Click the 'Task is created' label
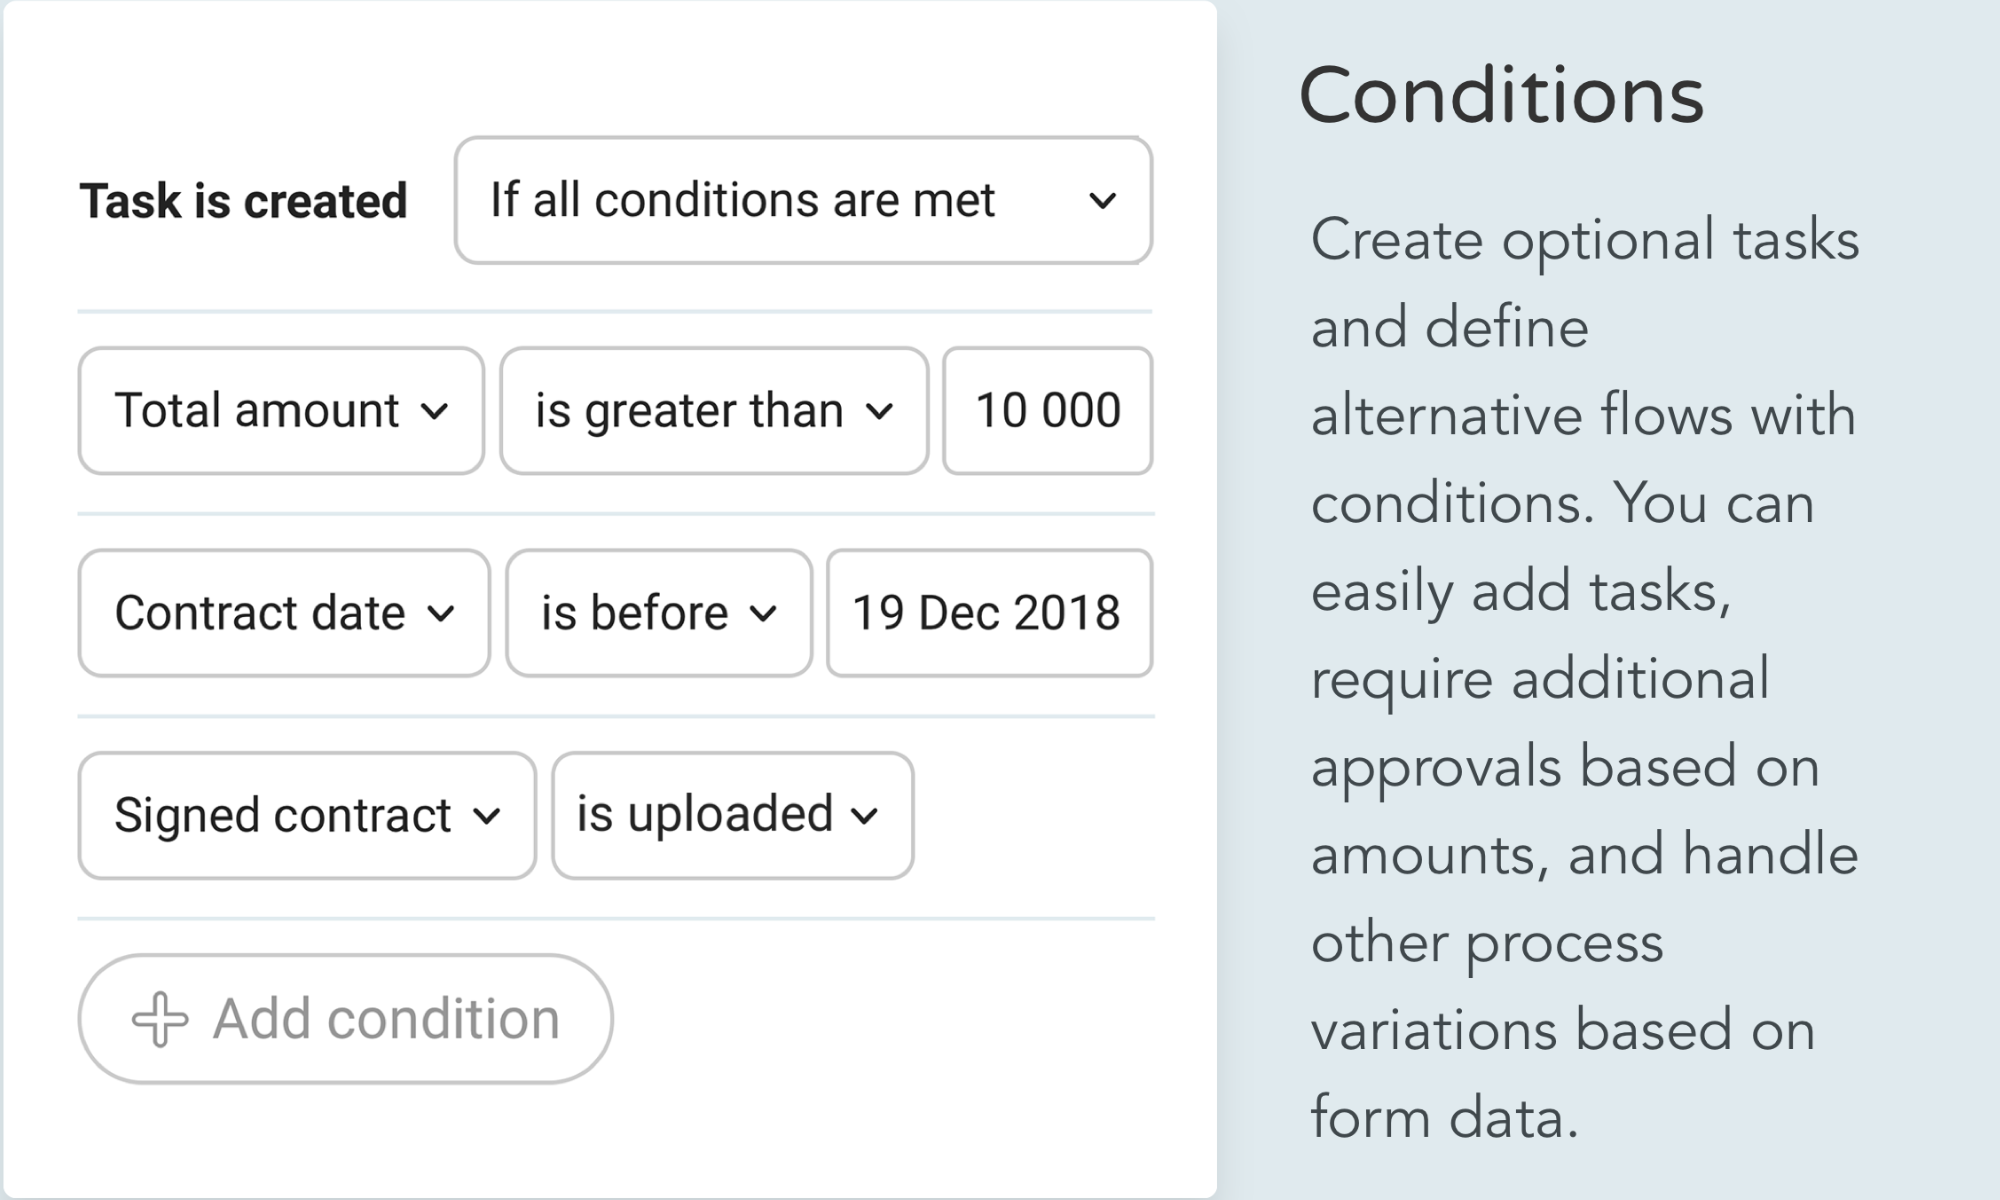This screenshot has width=2000, height=1200. point(244,201)
